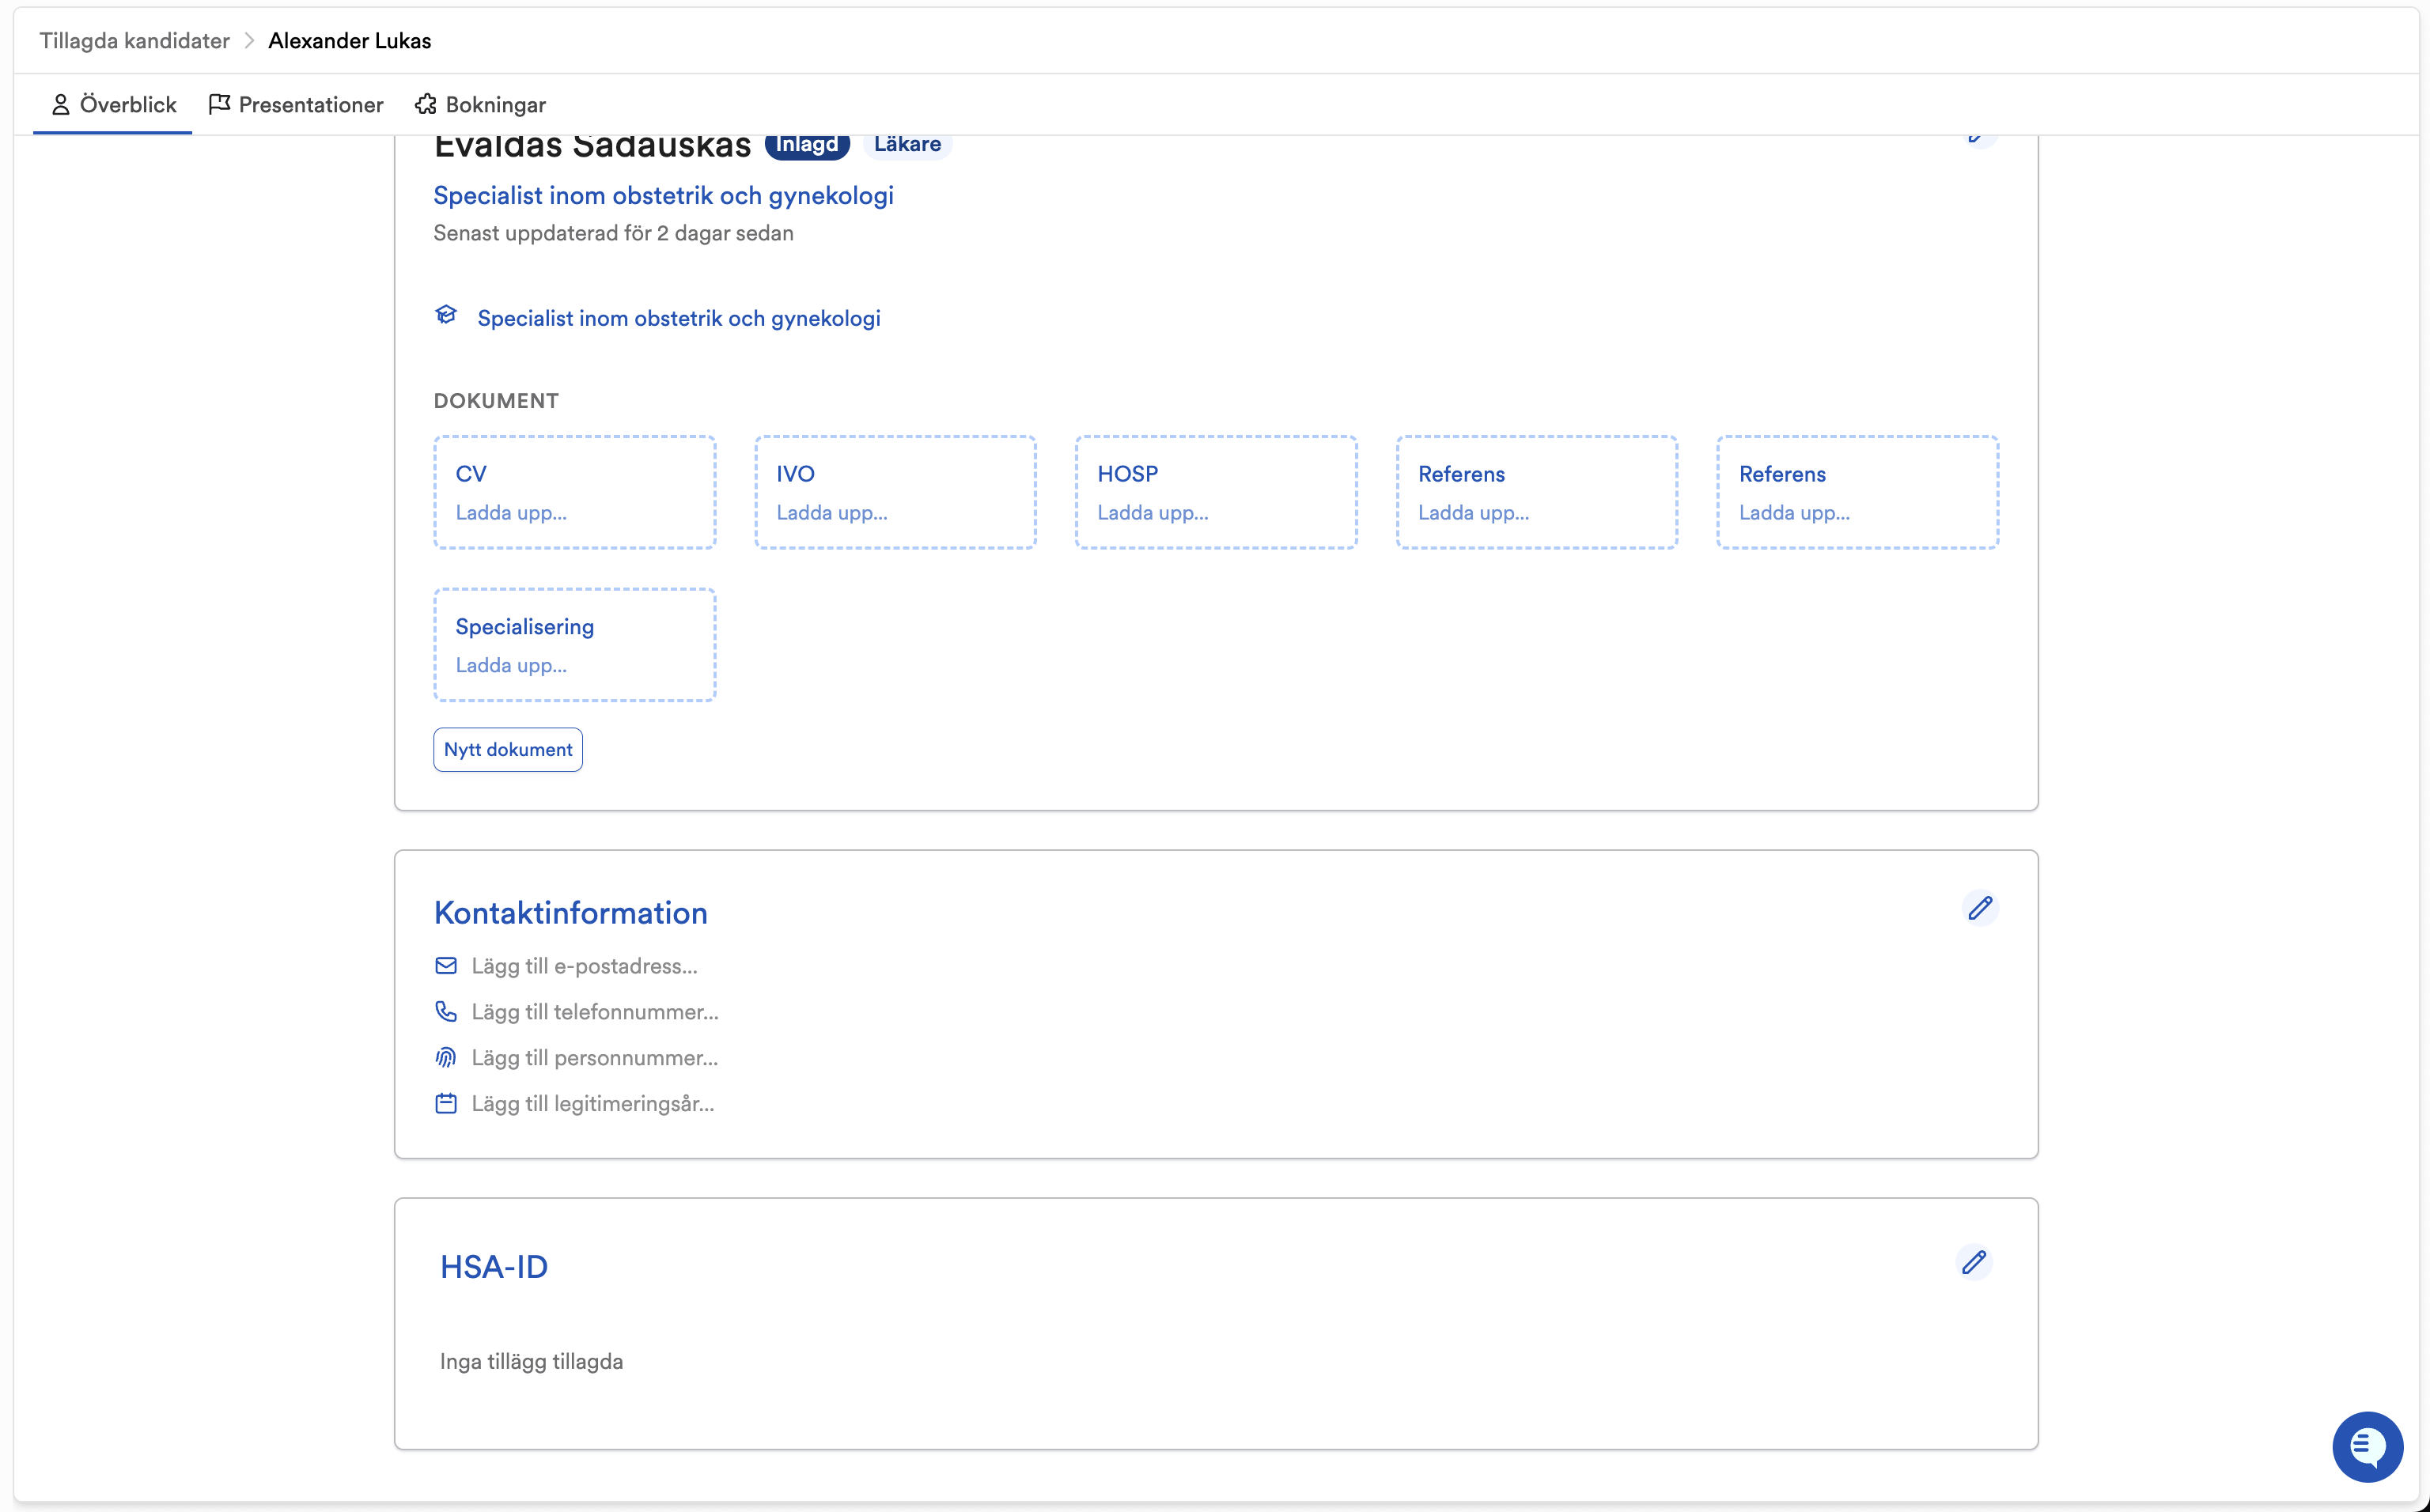Upload the last Referens document
This screenshot has width=2430, height=1512.
[x=1858, y=492]
